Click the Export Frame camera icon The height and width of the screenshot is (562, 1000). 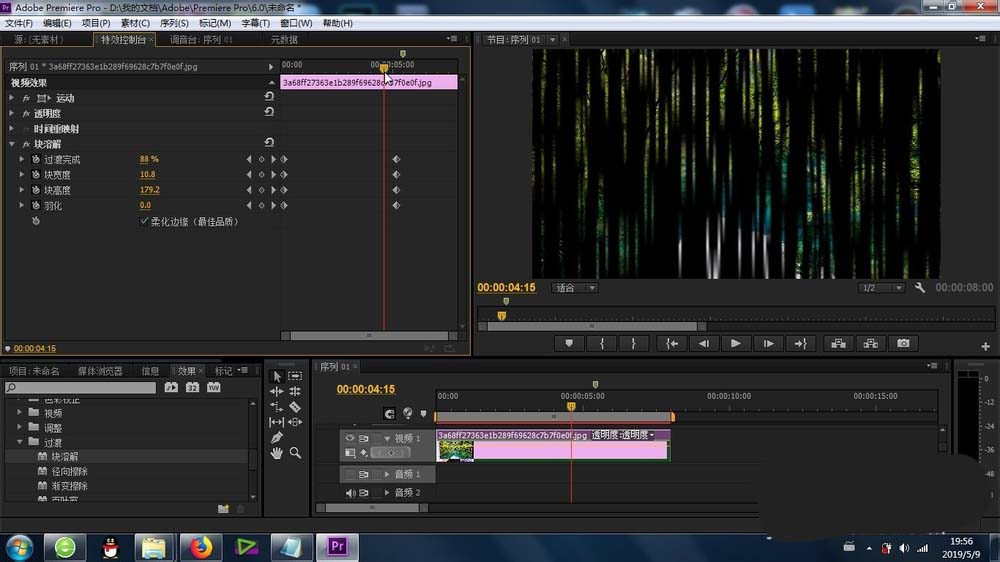903,343
